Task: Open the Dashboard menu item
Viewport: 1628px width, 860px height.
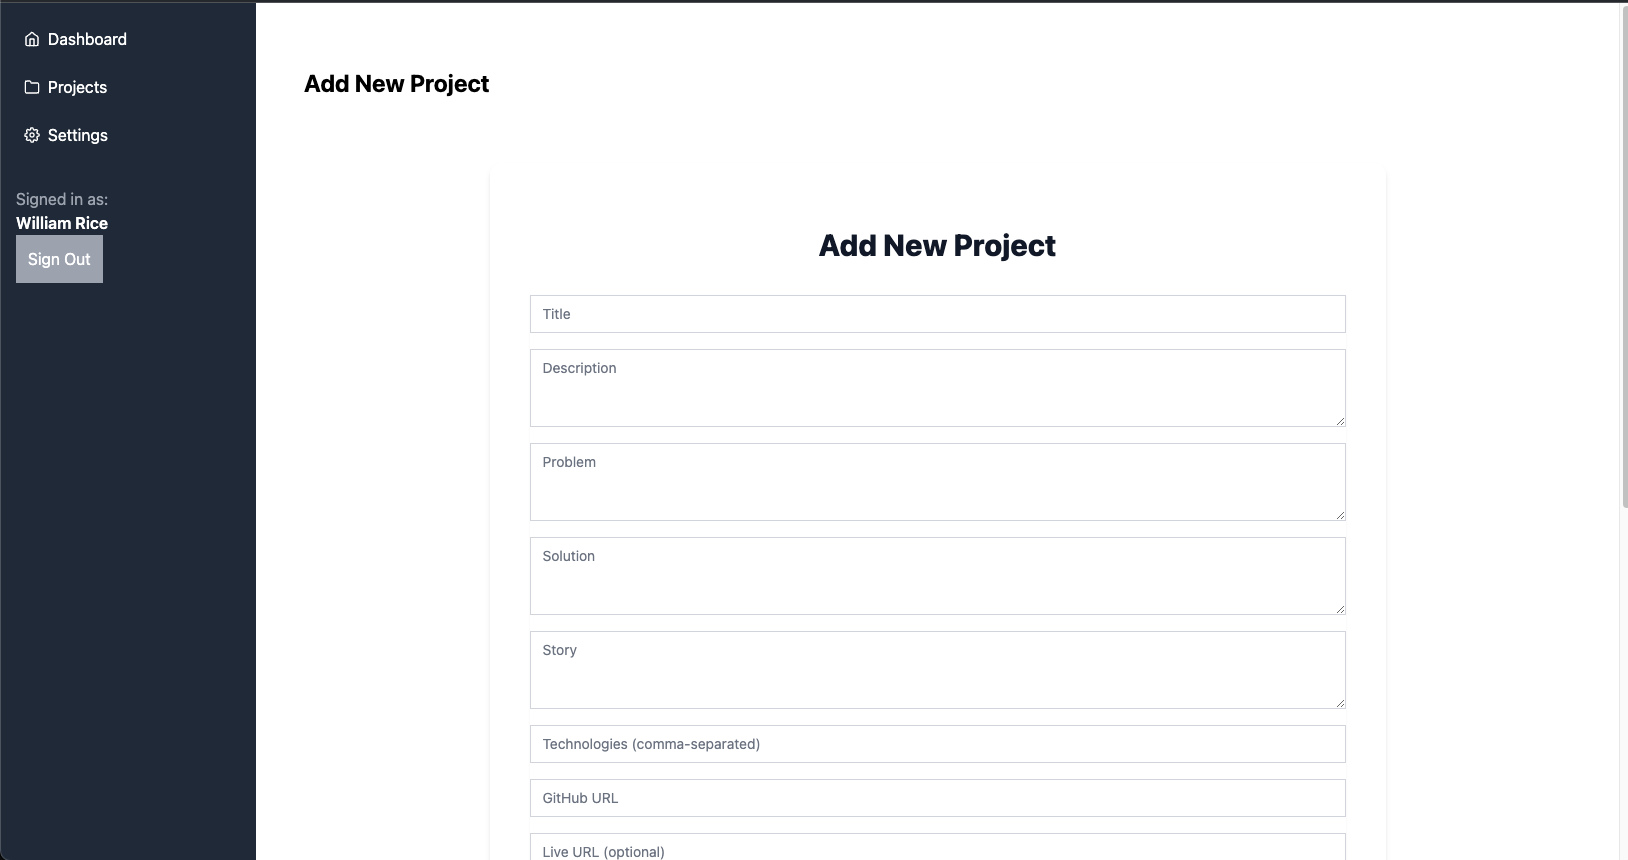Action: (76, 39)
